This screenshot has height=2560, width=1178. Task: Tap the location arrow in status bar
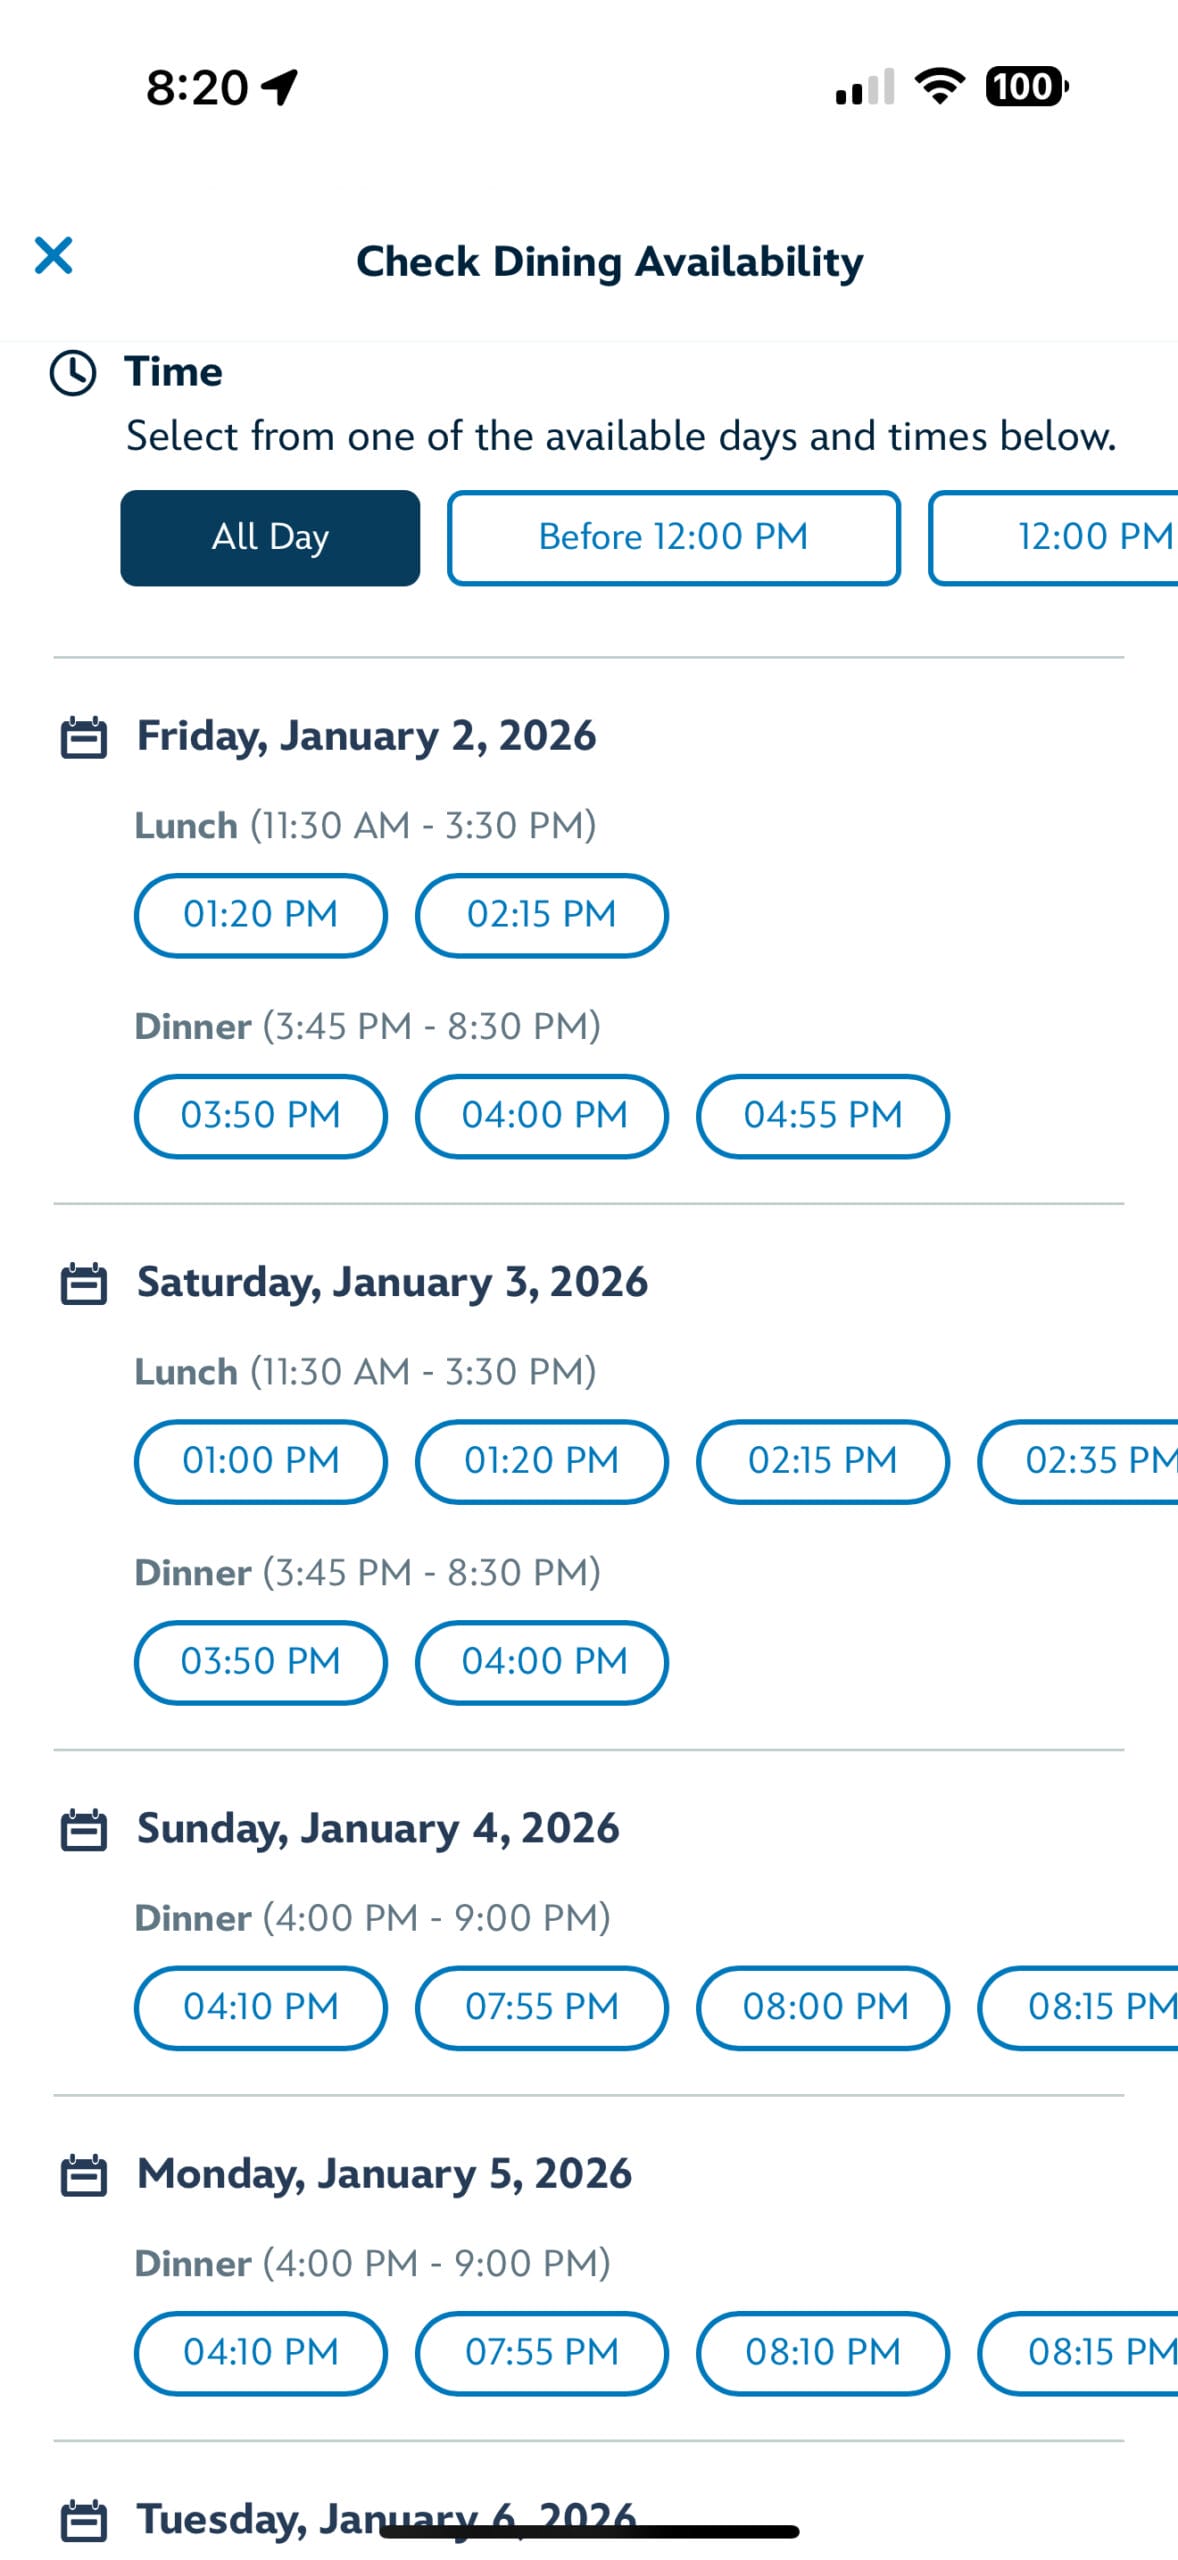coord(280,87)
